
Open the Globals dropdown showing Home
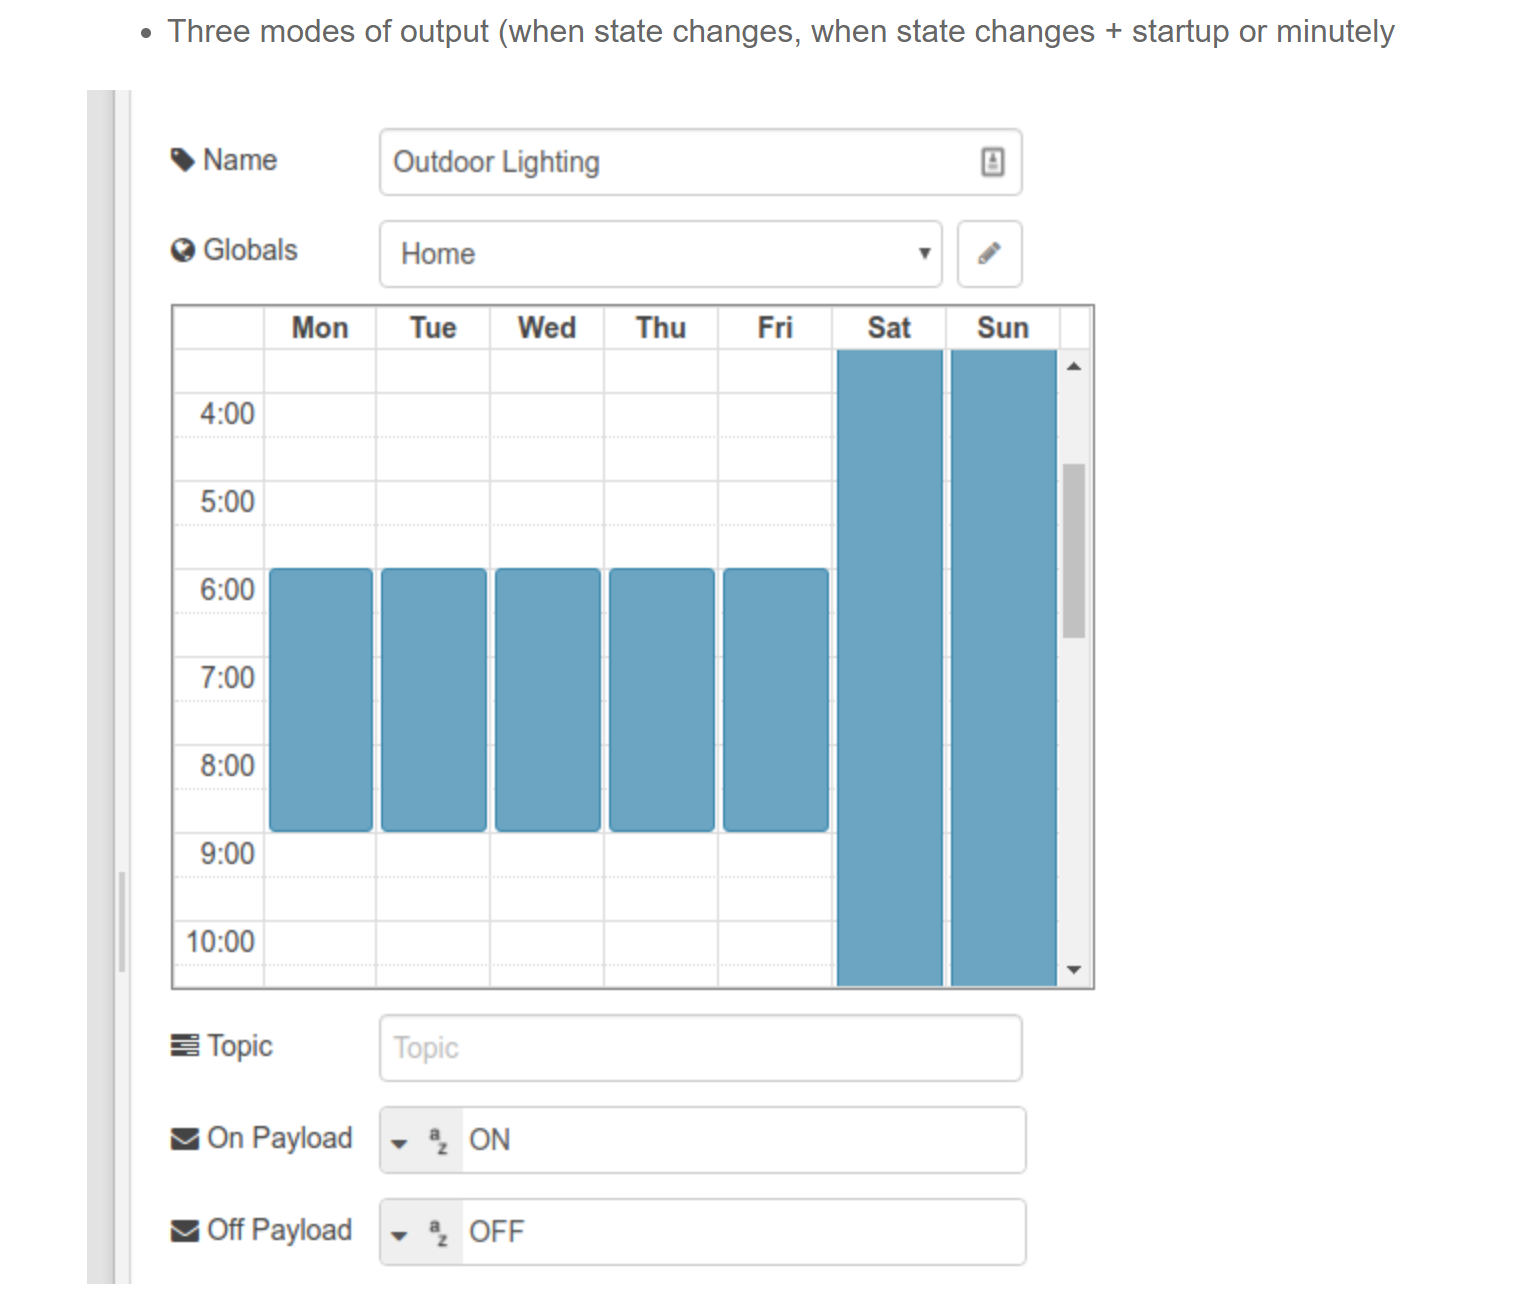(660, 254)
